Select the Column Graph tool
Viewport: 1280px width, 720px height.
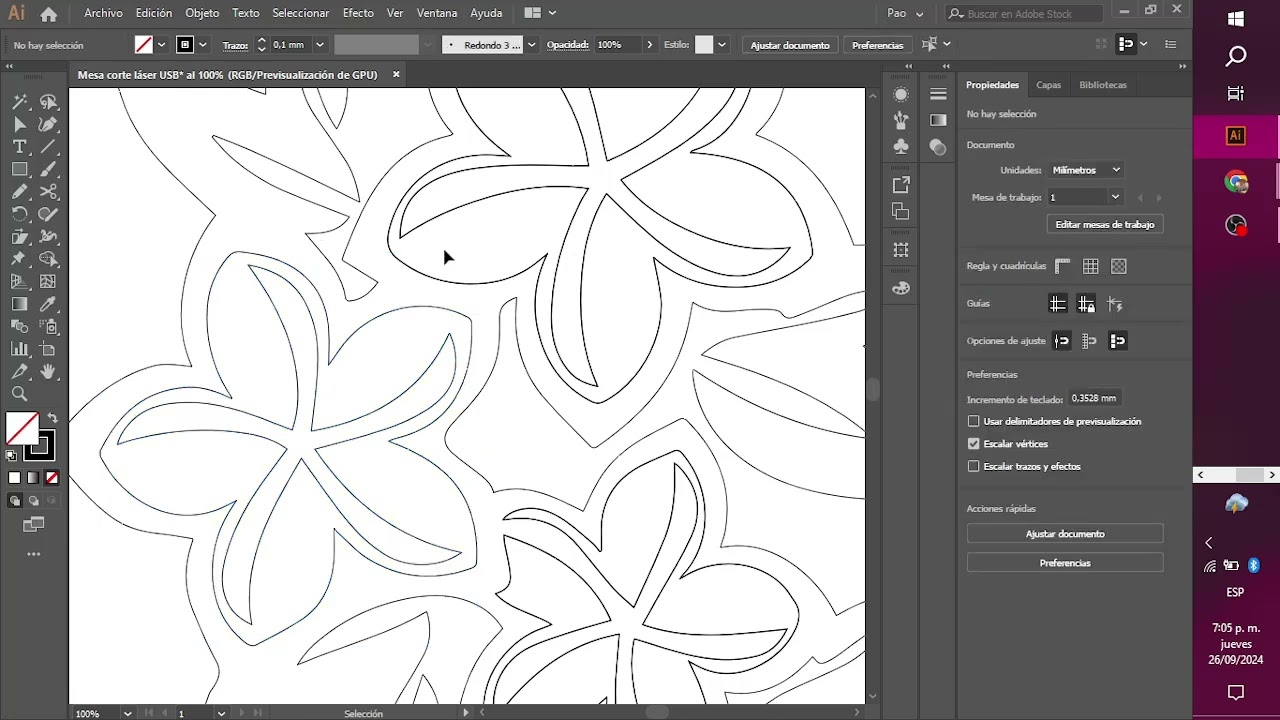(x=19, y=349)
